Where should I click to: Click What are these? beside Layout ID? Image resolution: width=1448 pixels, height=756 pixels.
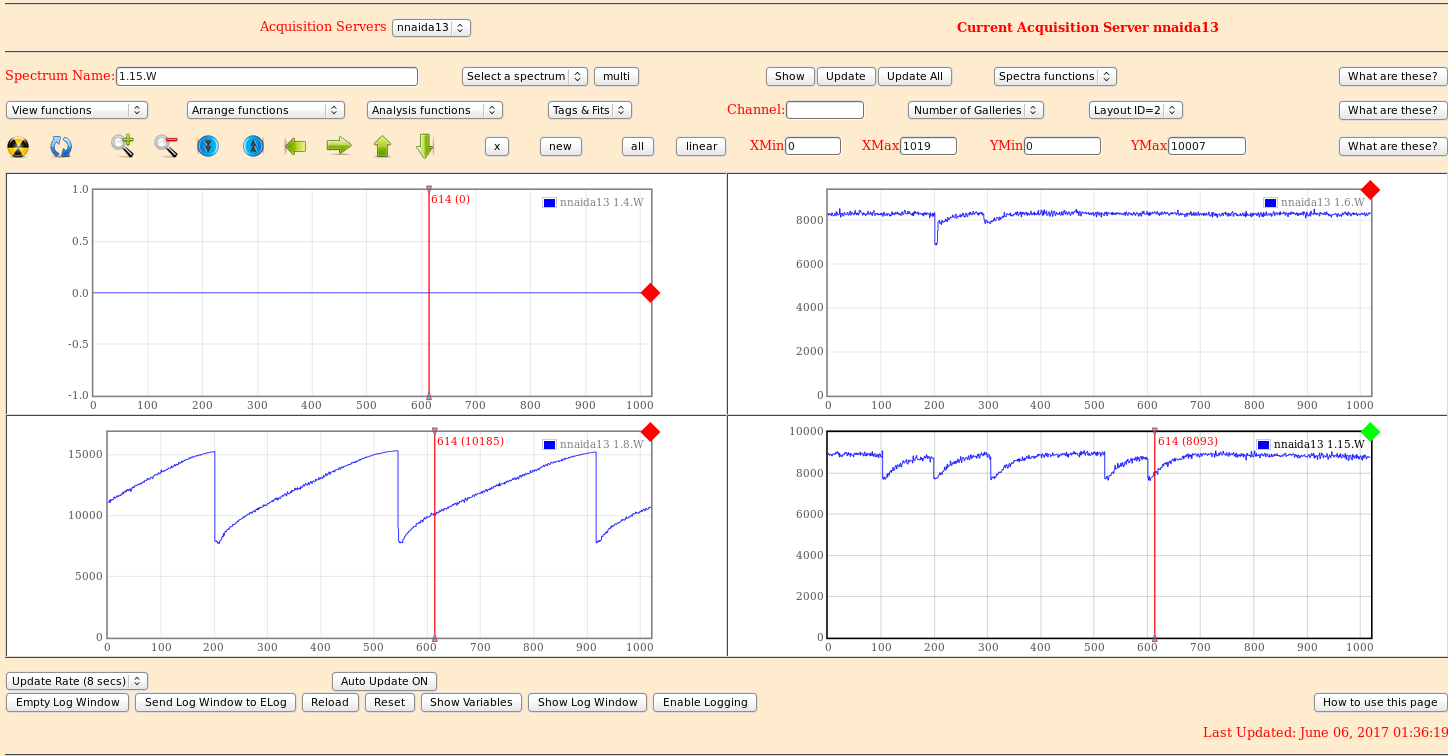point(1393,110)
